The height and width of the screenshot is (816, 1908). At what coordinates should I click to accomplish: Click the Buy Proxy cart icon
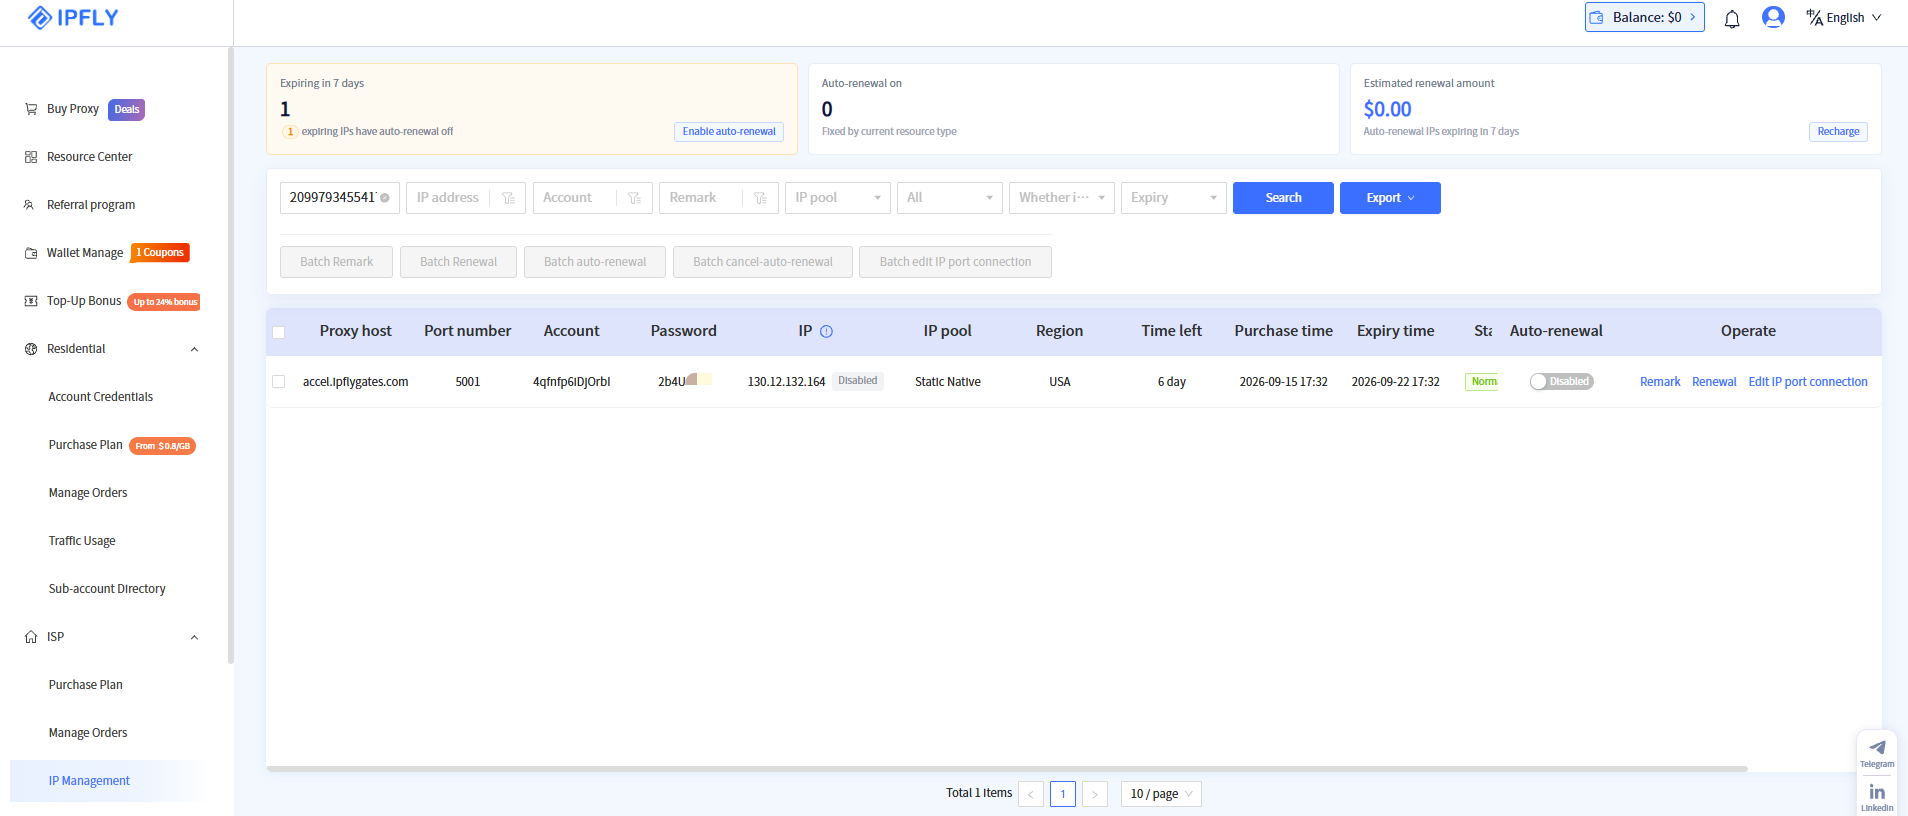(x=31, y=109)
